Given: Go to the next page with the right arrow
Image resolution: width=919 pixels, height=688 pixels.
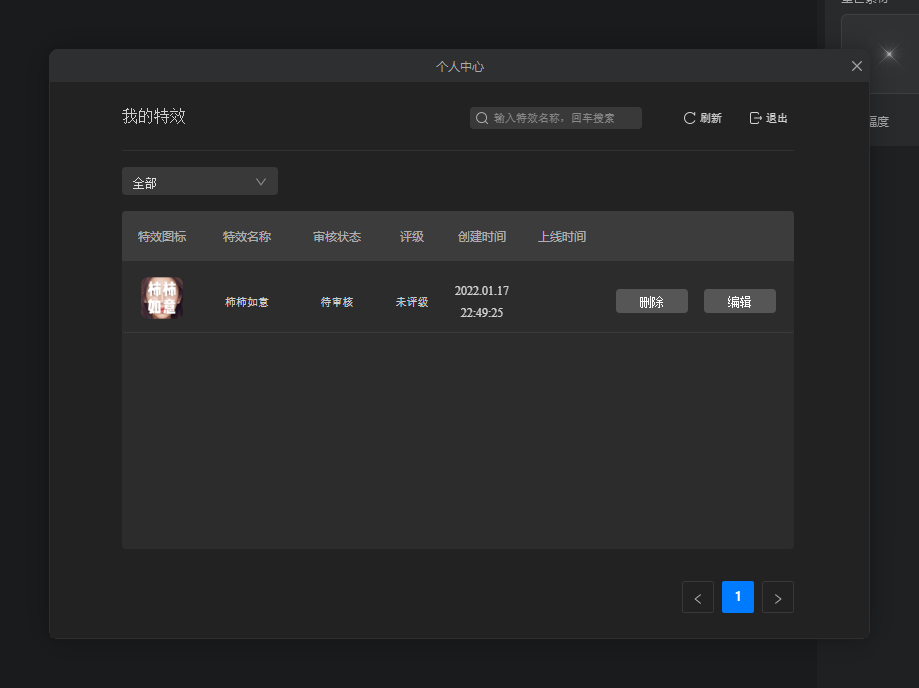Looking at the screenshot, I should coord(778,597).
